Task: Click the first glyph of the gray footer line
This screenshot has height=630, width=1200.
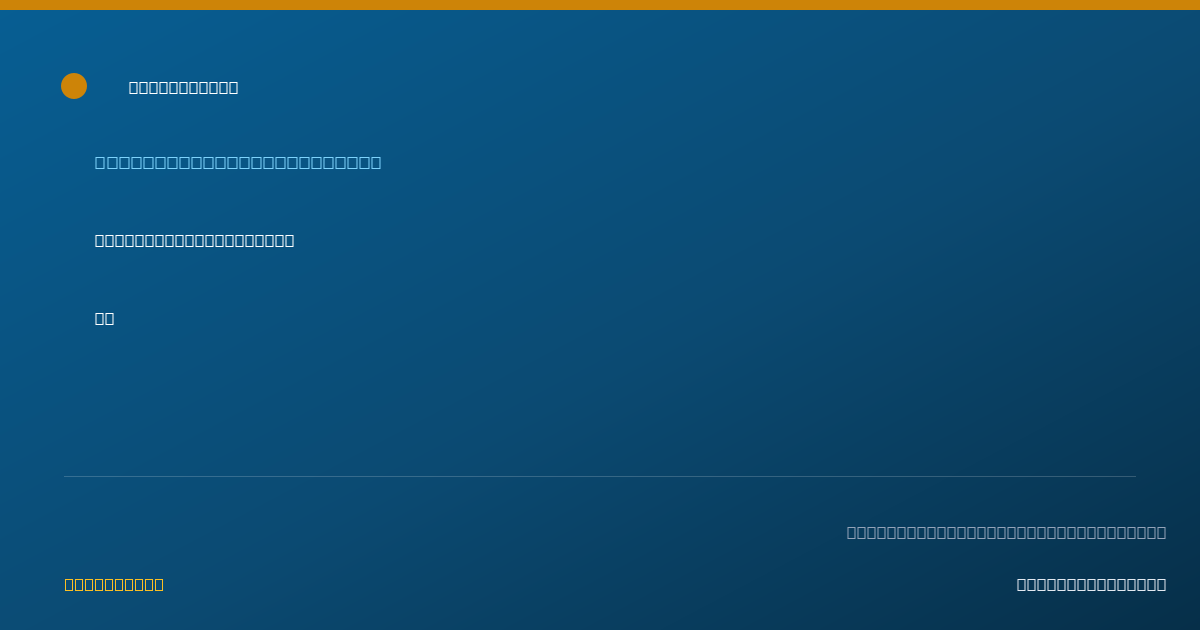Action: pyautogui.click(x=852, y=533)
